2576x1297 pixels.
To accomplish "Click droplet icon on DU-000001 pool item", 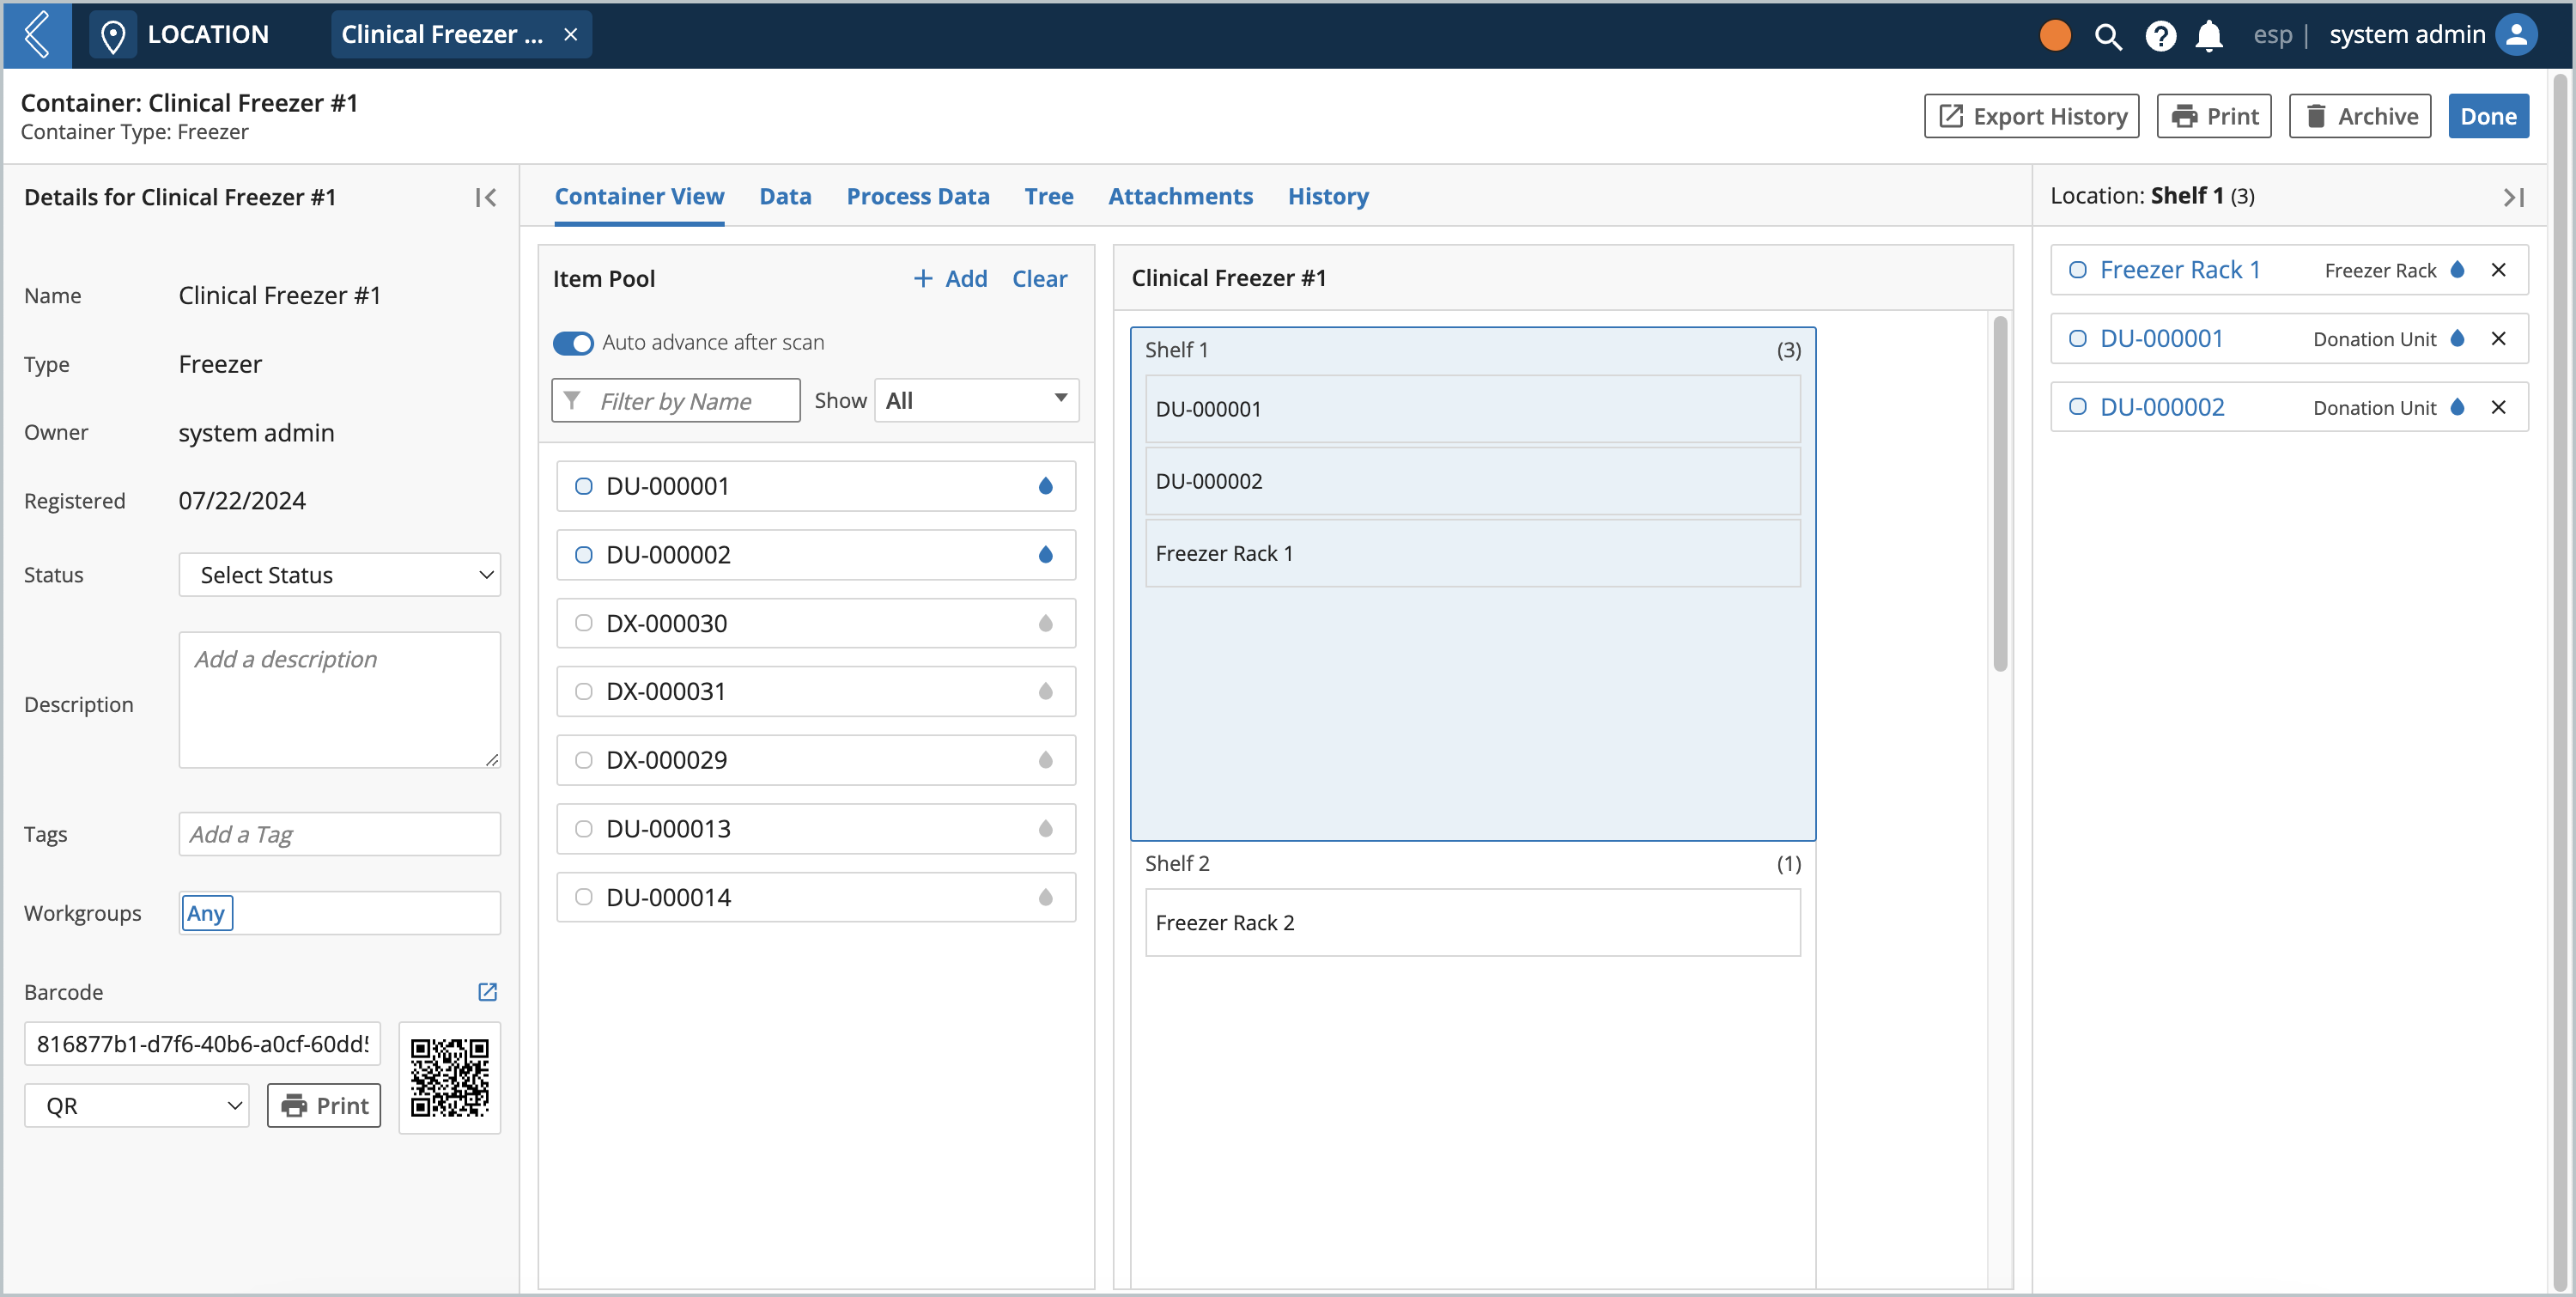I will (x=1045, y=486).
